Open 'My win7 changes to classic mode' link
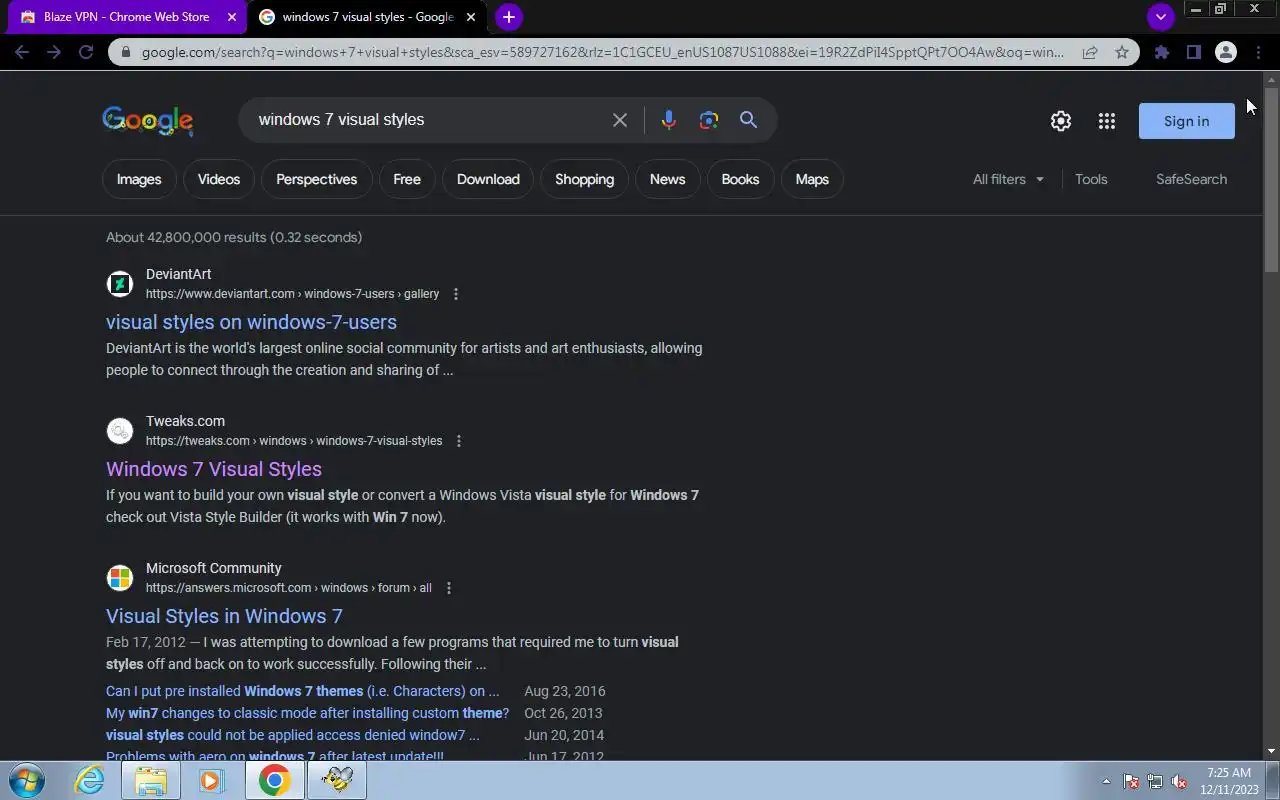1280x800 pixels. point(307,713)
